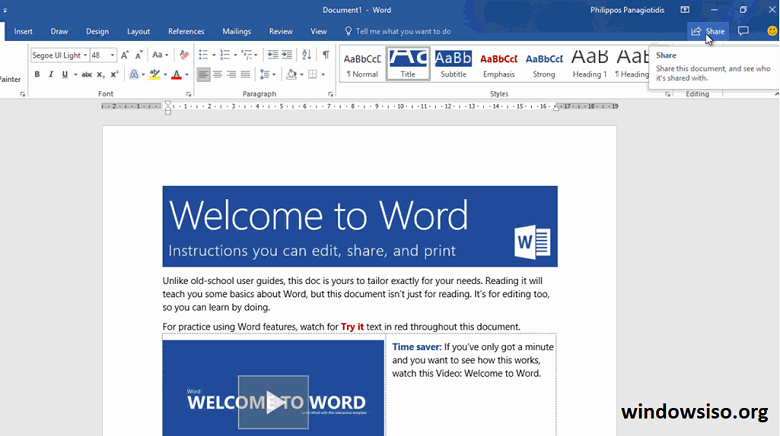Open line and paragraph spacing
The height and width of the screenshot is (436, 780).
point(265,74)
